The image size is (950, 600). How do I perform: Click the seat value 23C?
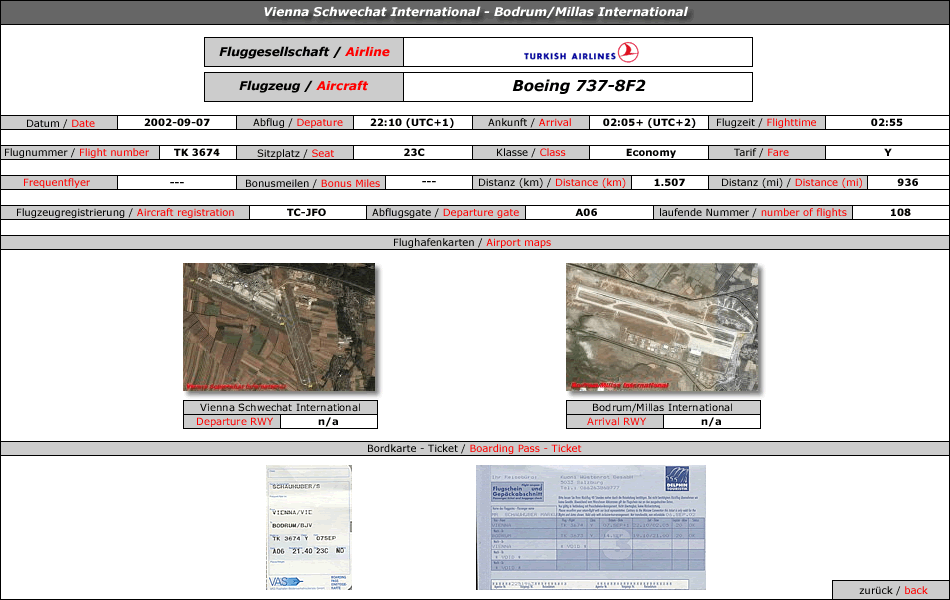(414, 153)
